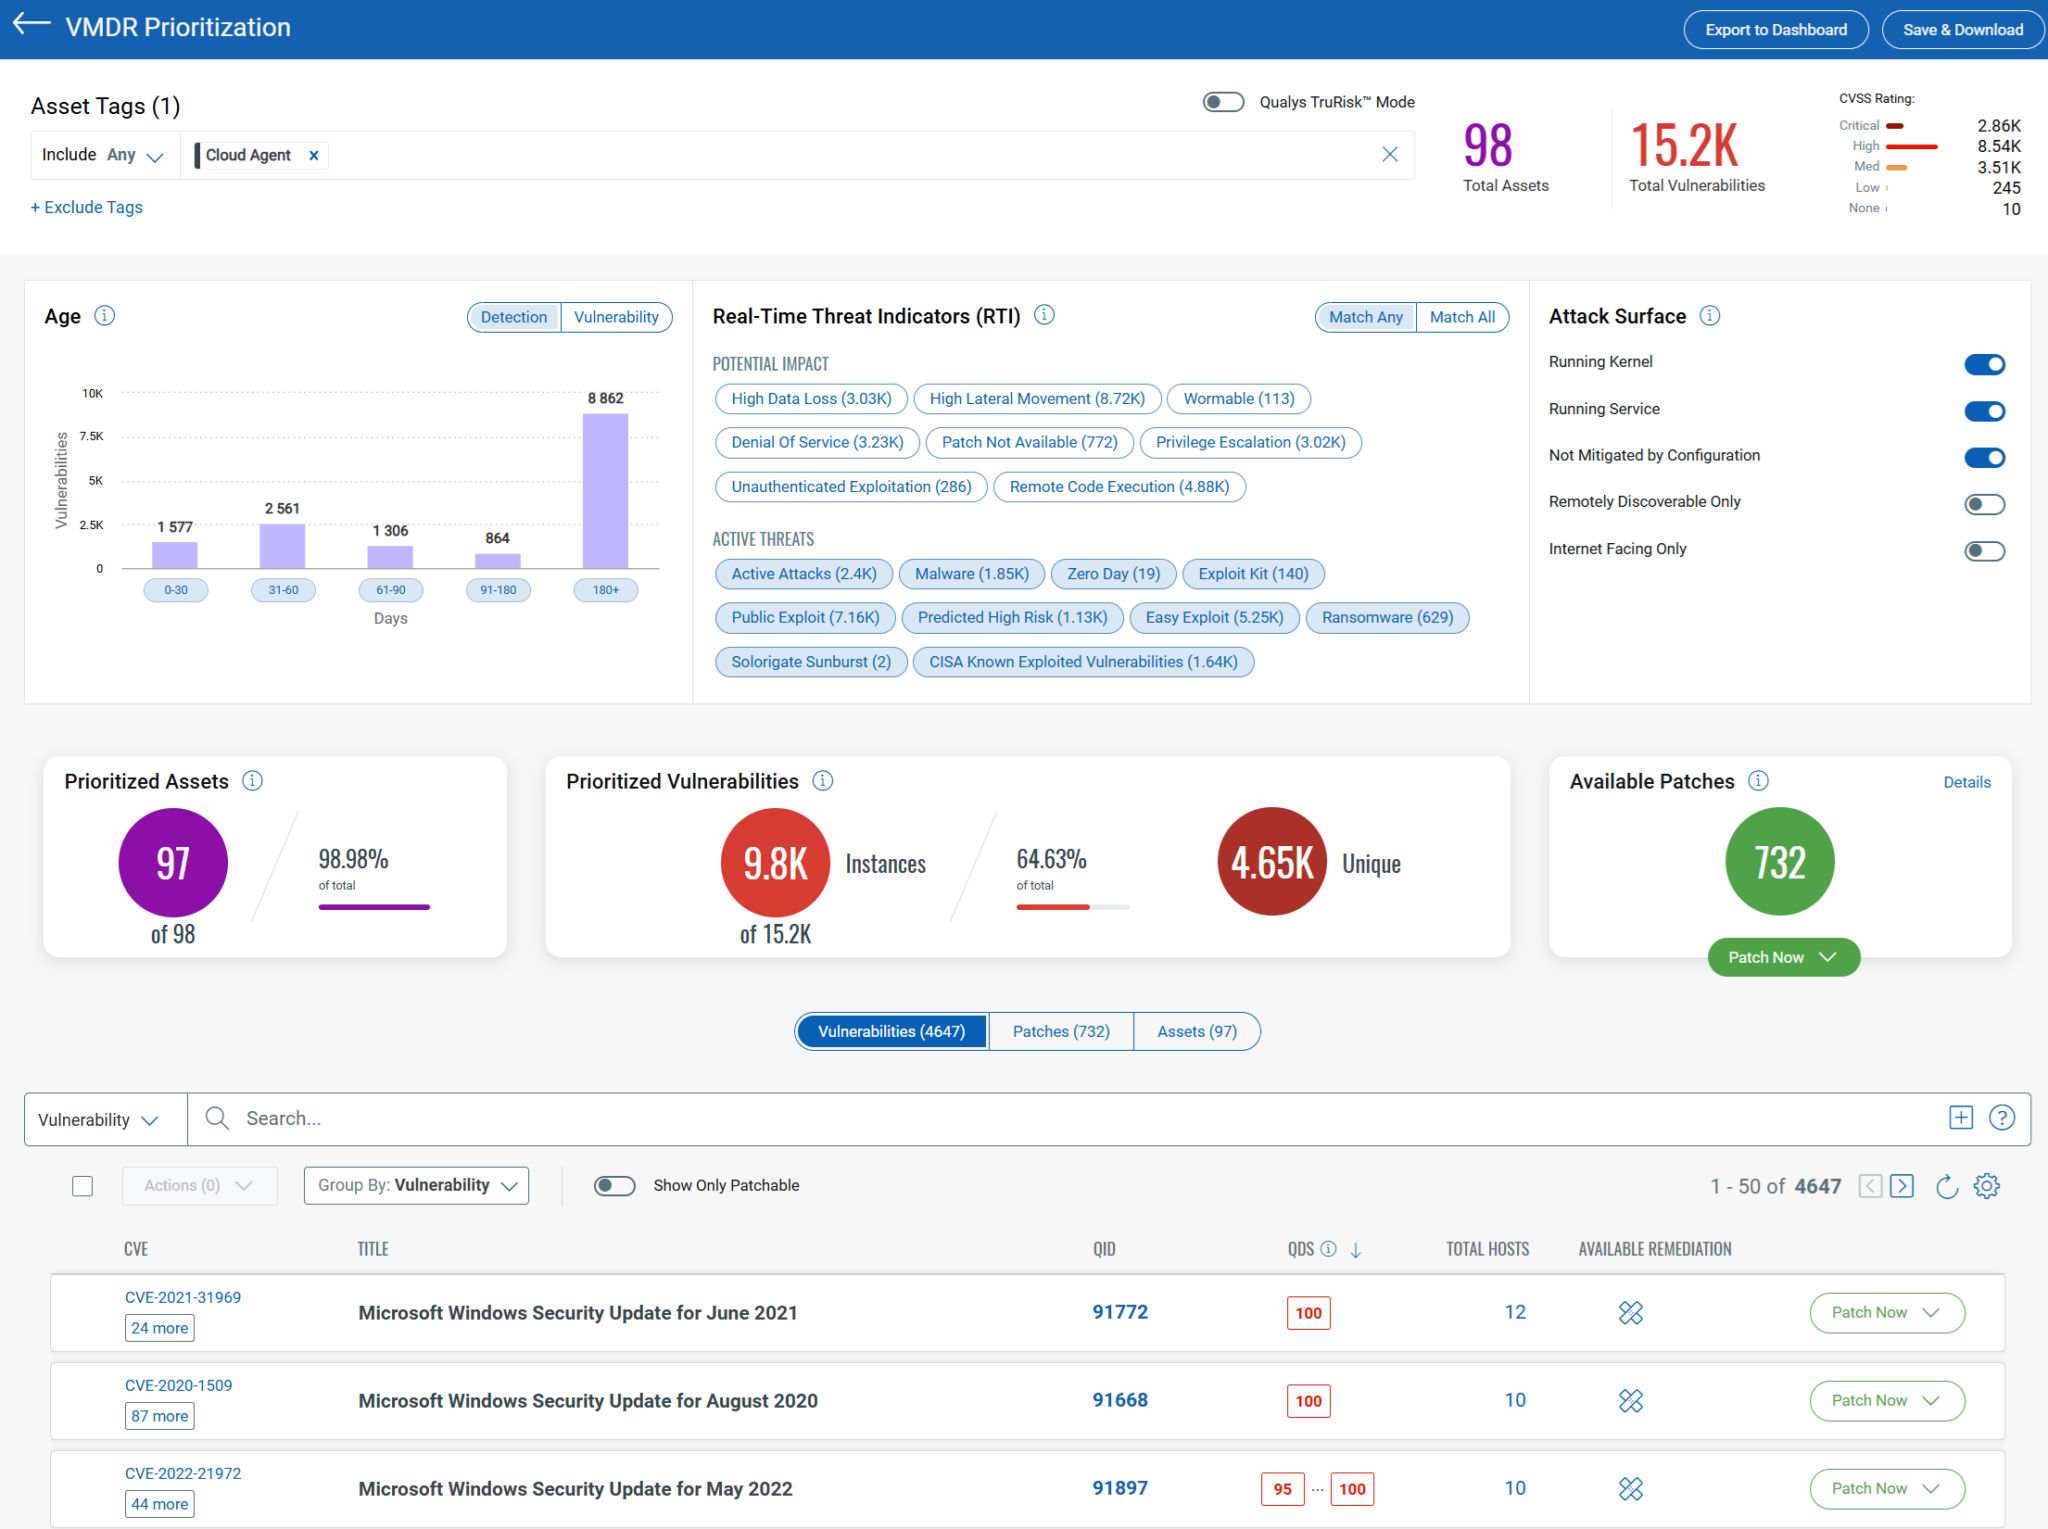This screenshot has height=1529, width=2048.
Task: Open the search help question mark icon
Action: pos(2001,1118)
